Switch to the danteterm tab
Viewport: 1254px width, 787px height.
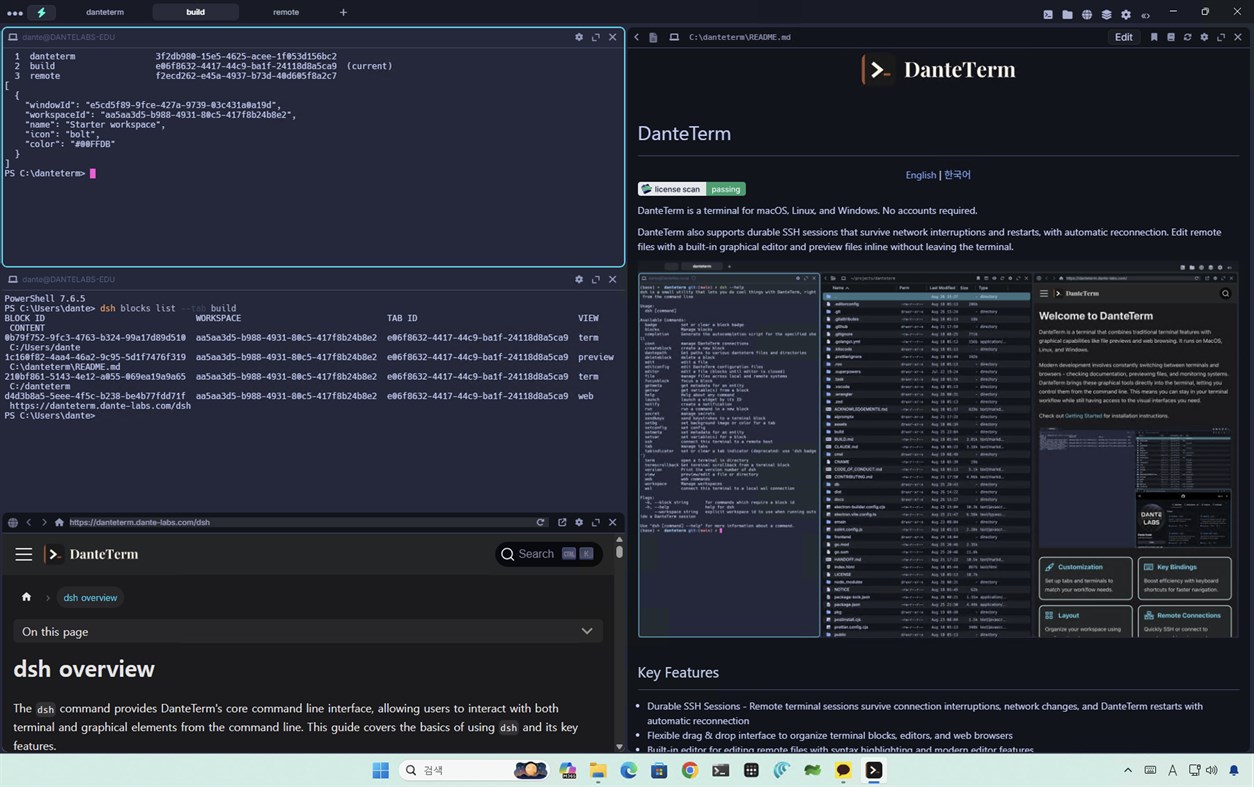105,12
